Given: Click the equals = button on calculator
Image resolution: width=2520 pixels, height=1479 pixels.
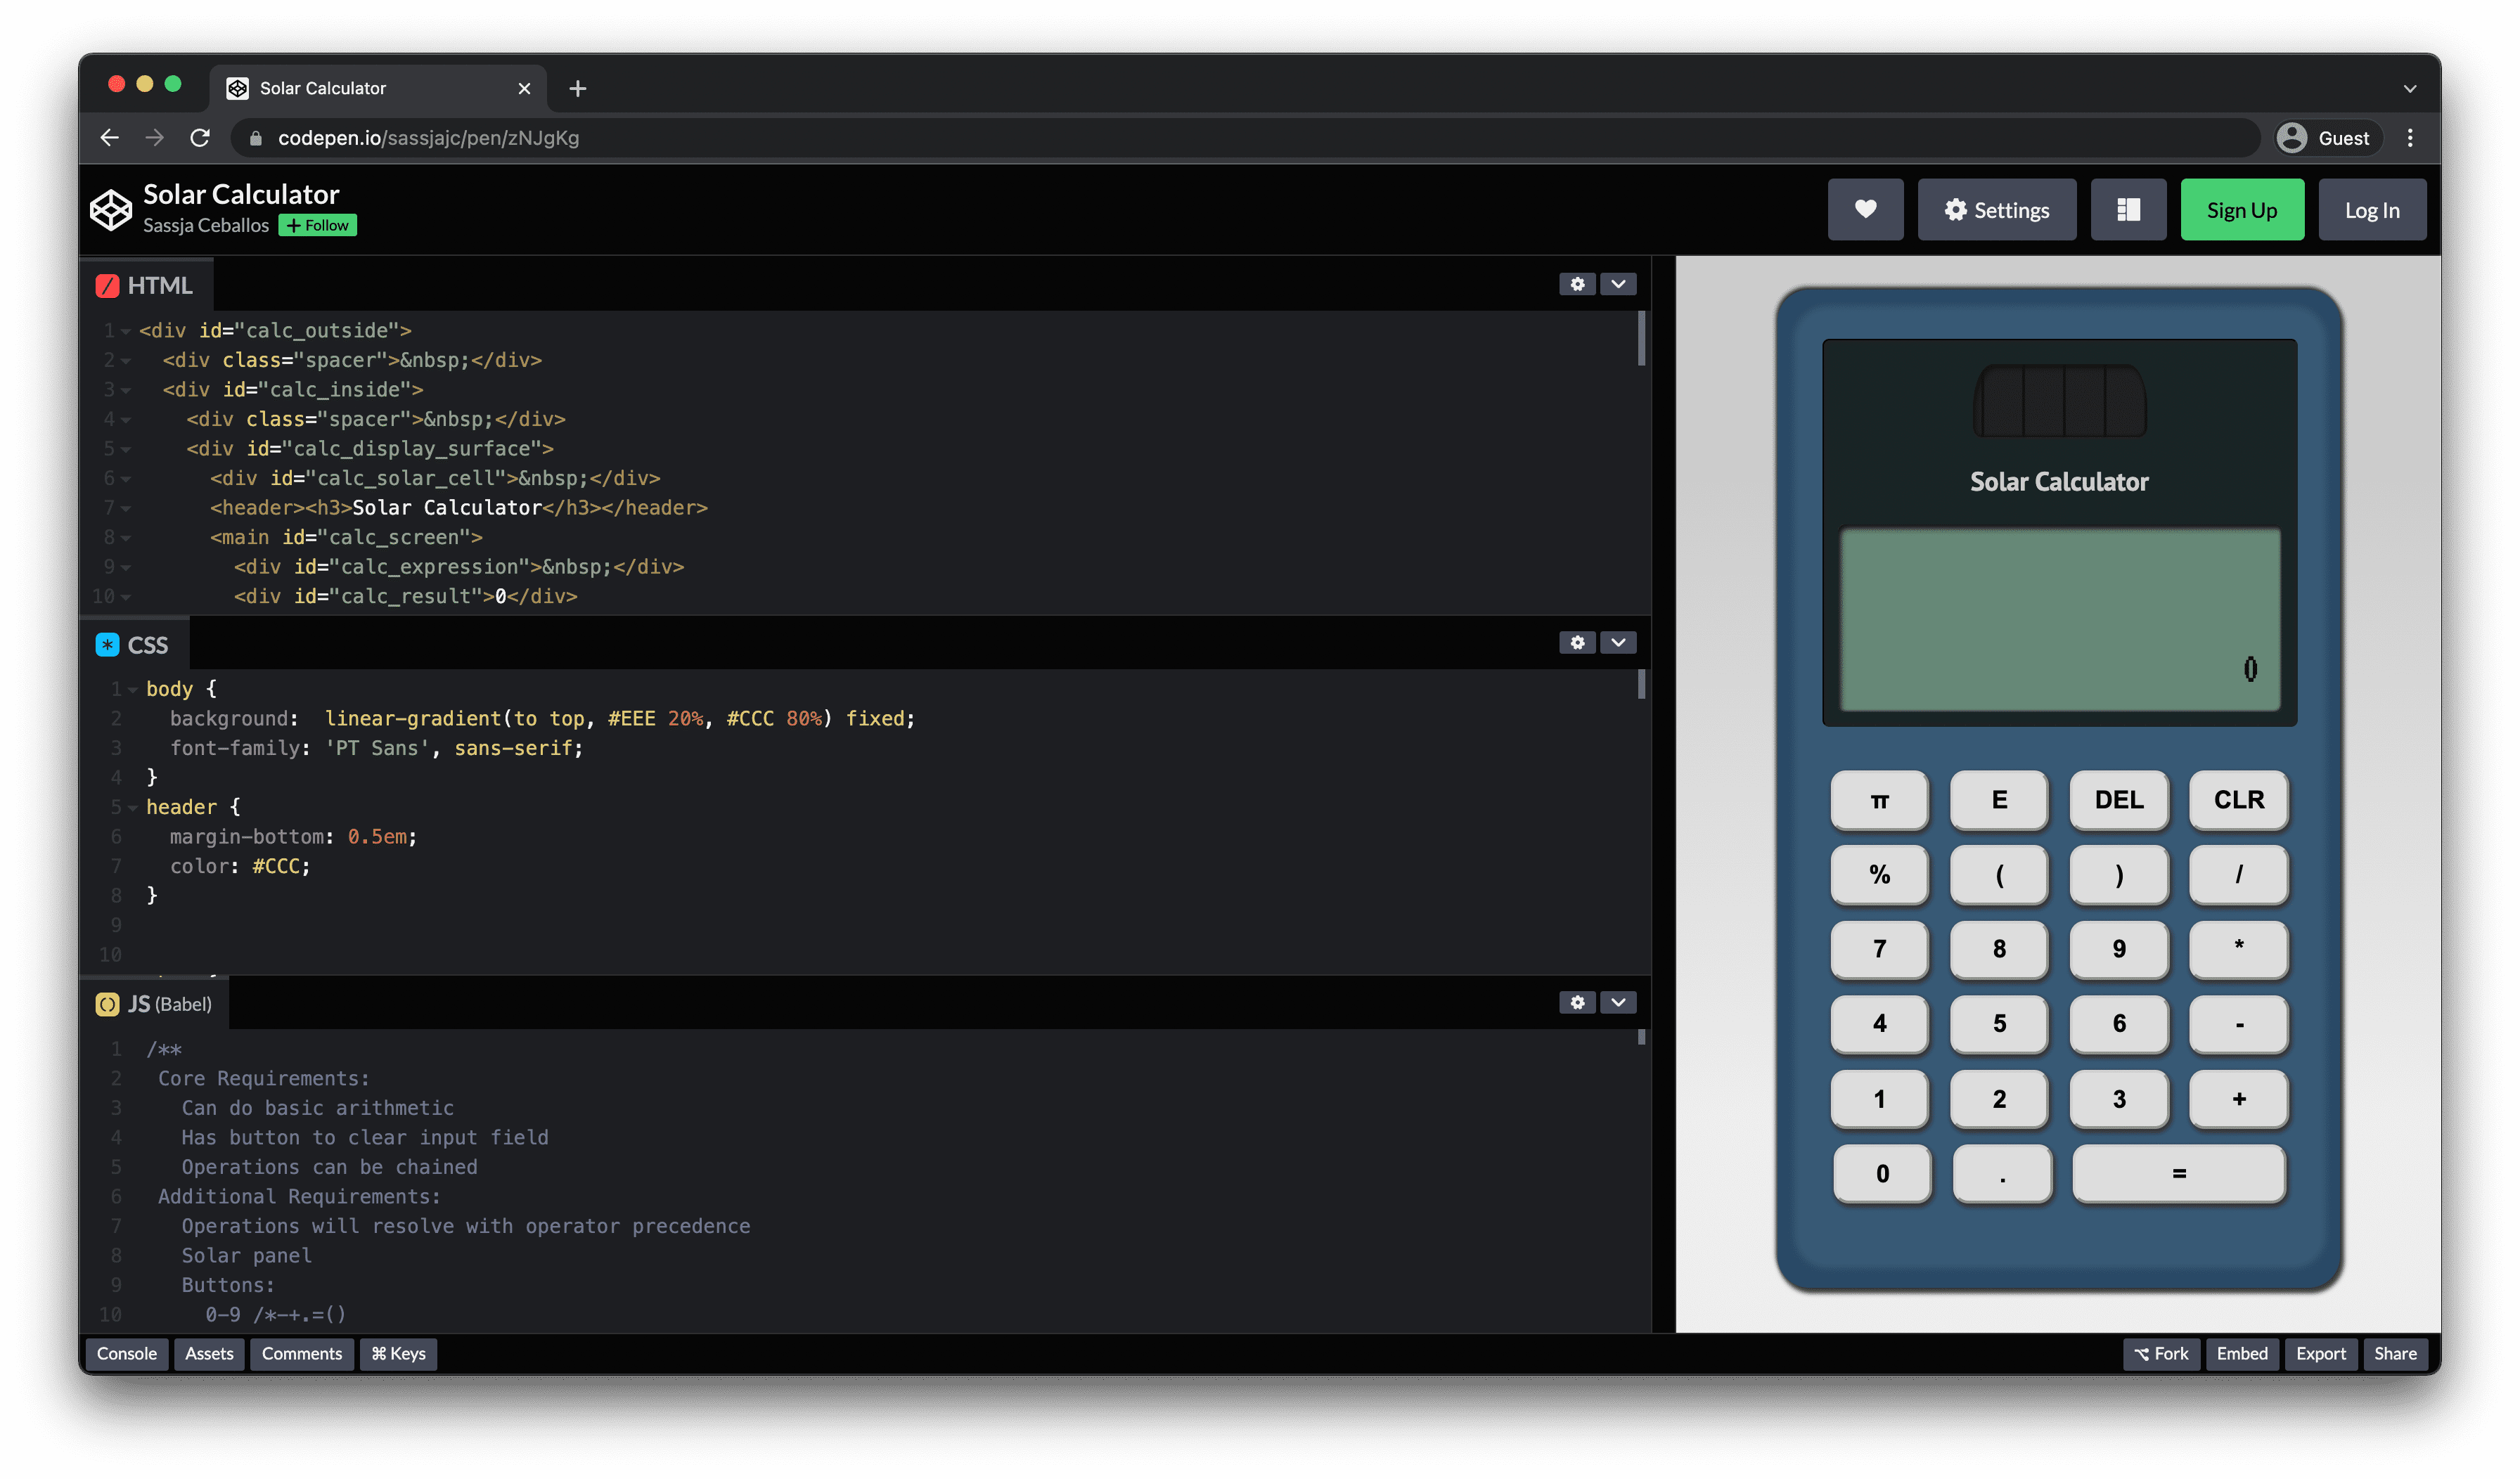Looking at the screenshot, I should click(2177, 1171).
